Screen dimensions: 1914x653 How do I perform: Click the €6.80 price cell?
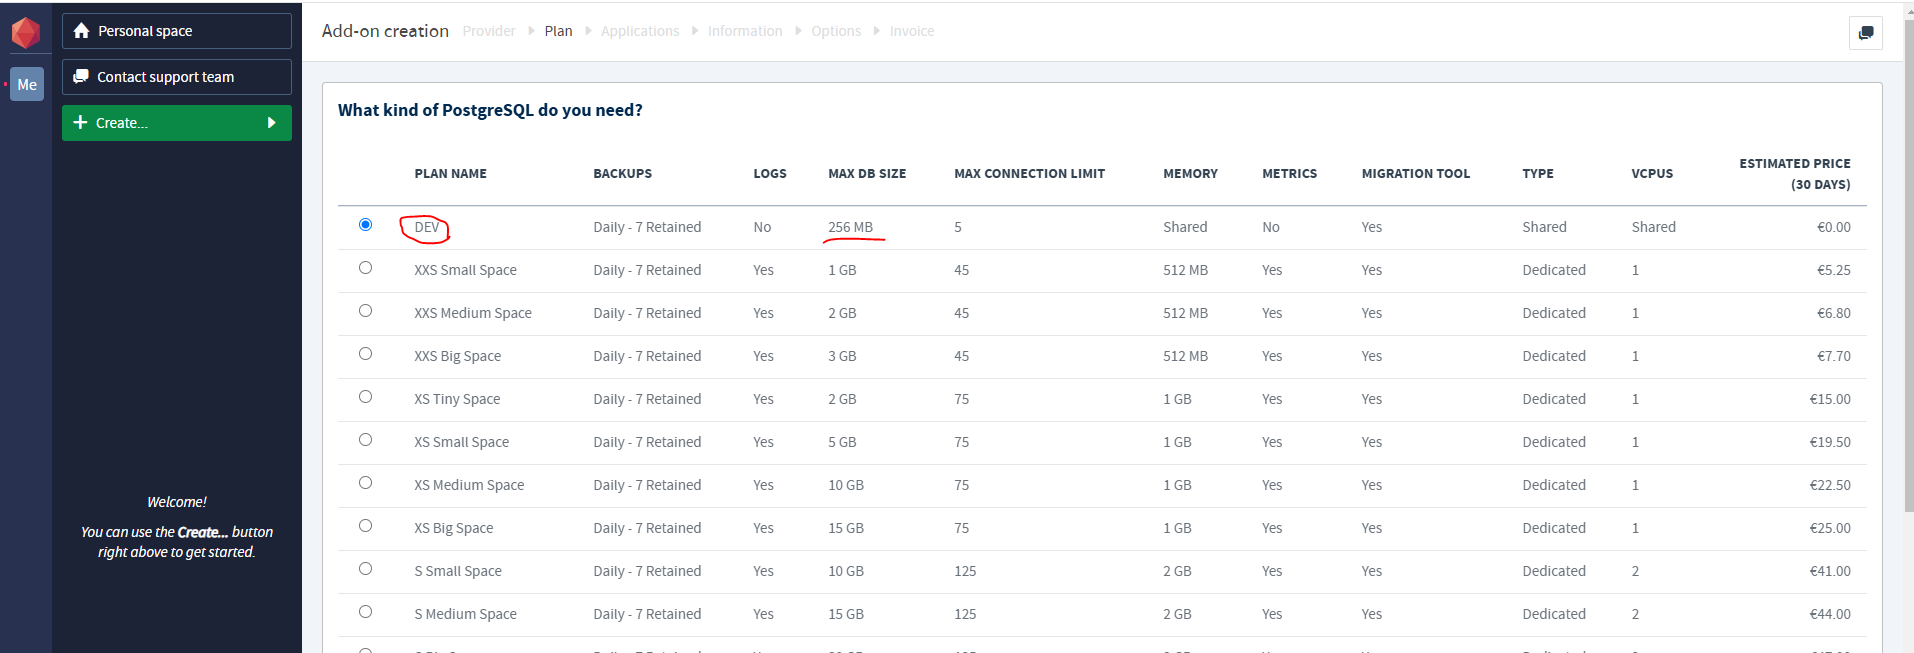tap(1833, 313)
